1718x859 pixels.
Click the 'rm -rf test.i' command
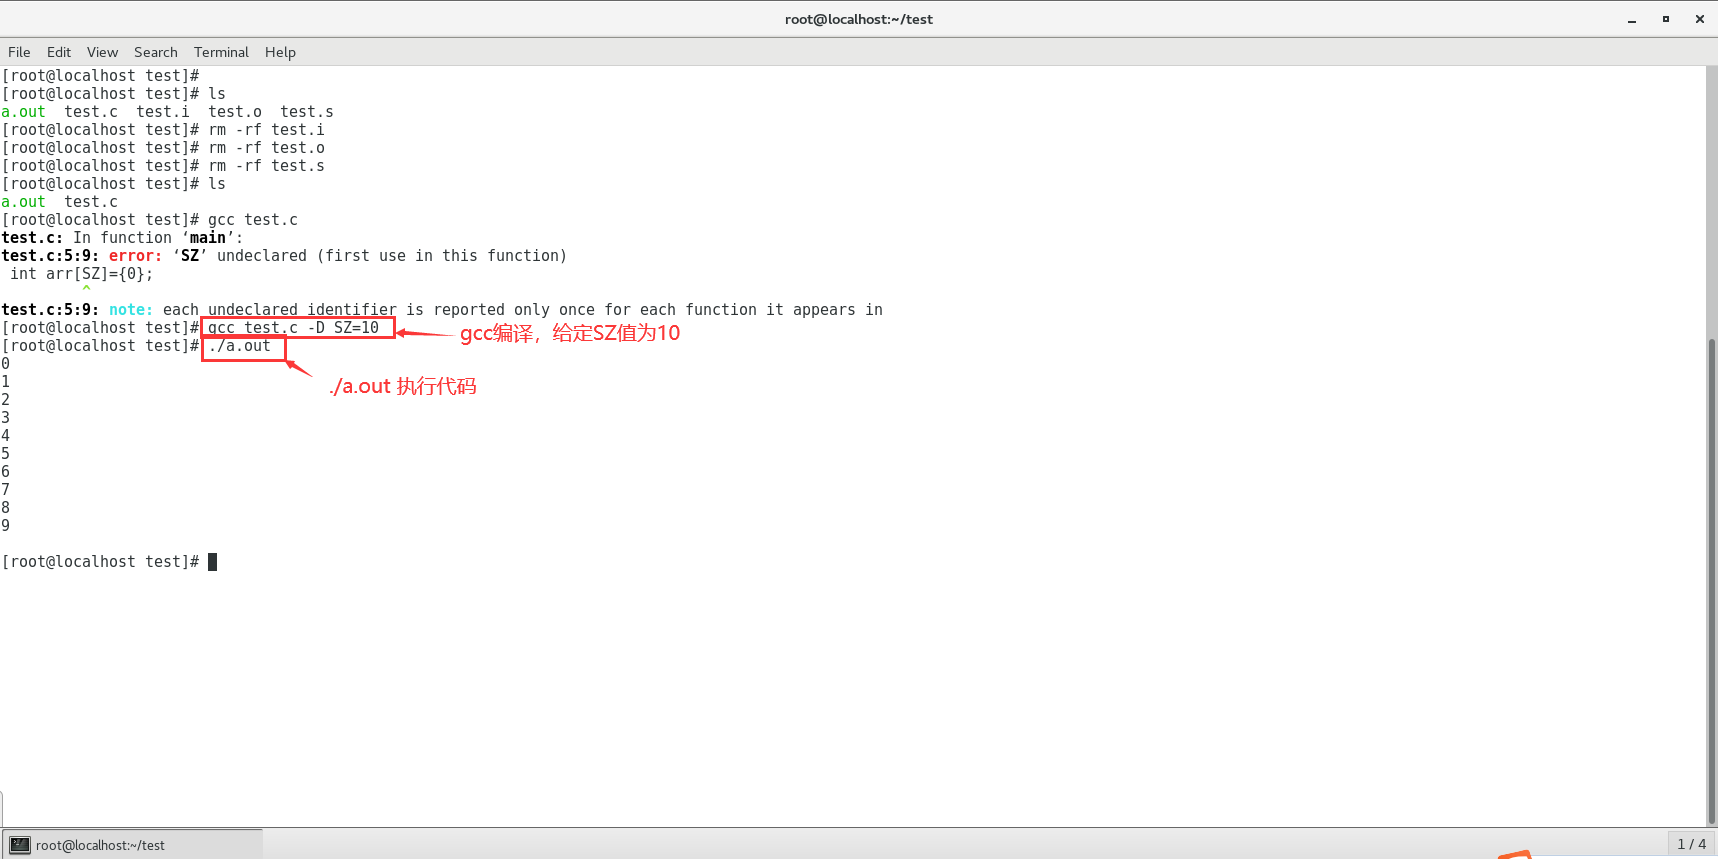coord(266,130)
